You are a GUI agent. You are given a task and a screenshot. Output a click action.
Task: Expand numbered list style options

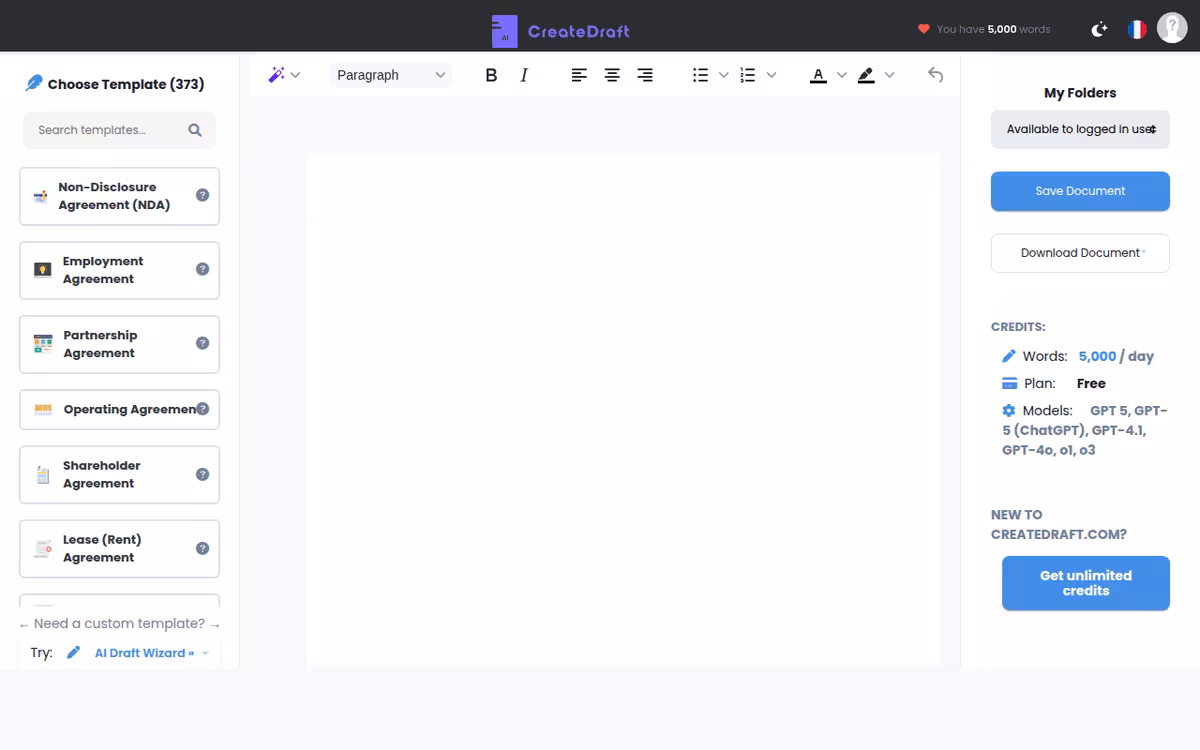[771, 75]
